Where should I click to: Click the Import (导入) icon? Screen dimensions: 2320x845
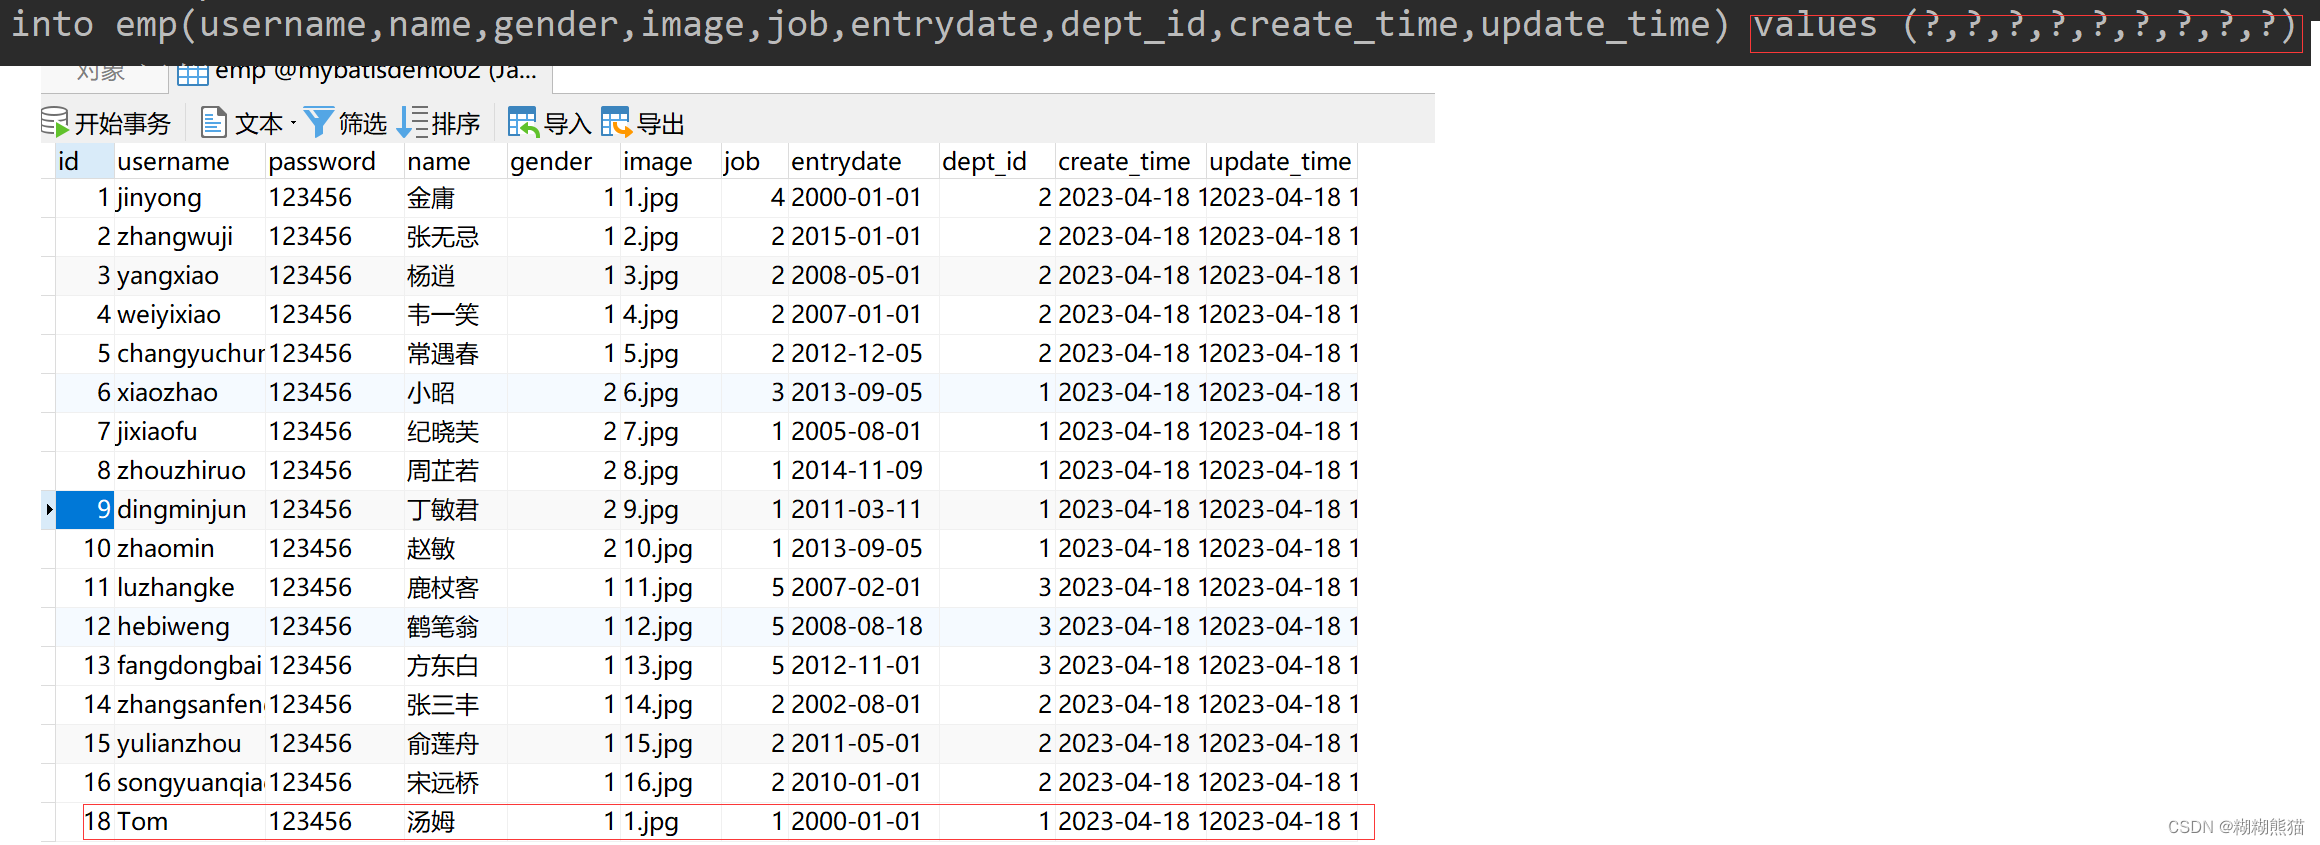tap(523, 123)
